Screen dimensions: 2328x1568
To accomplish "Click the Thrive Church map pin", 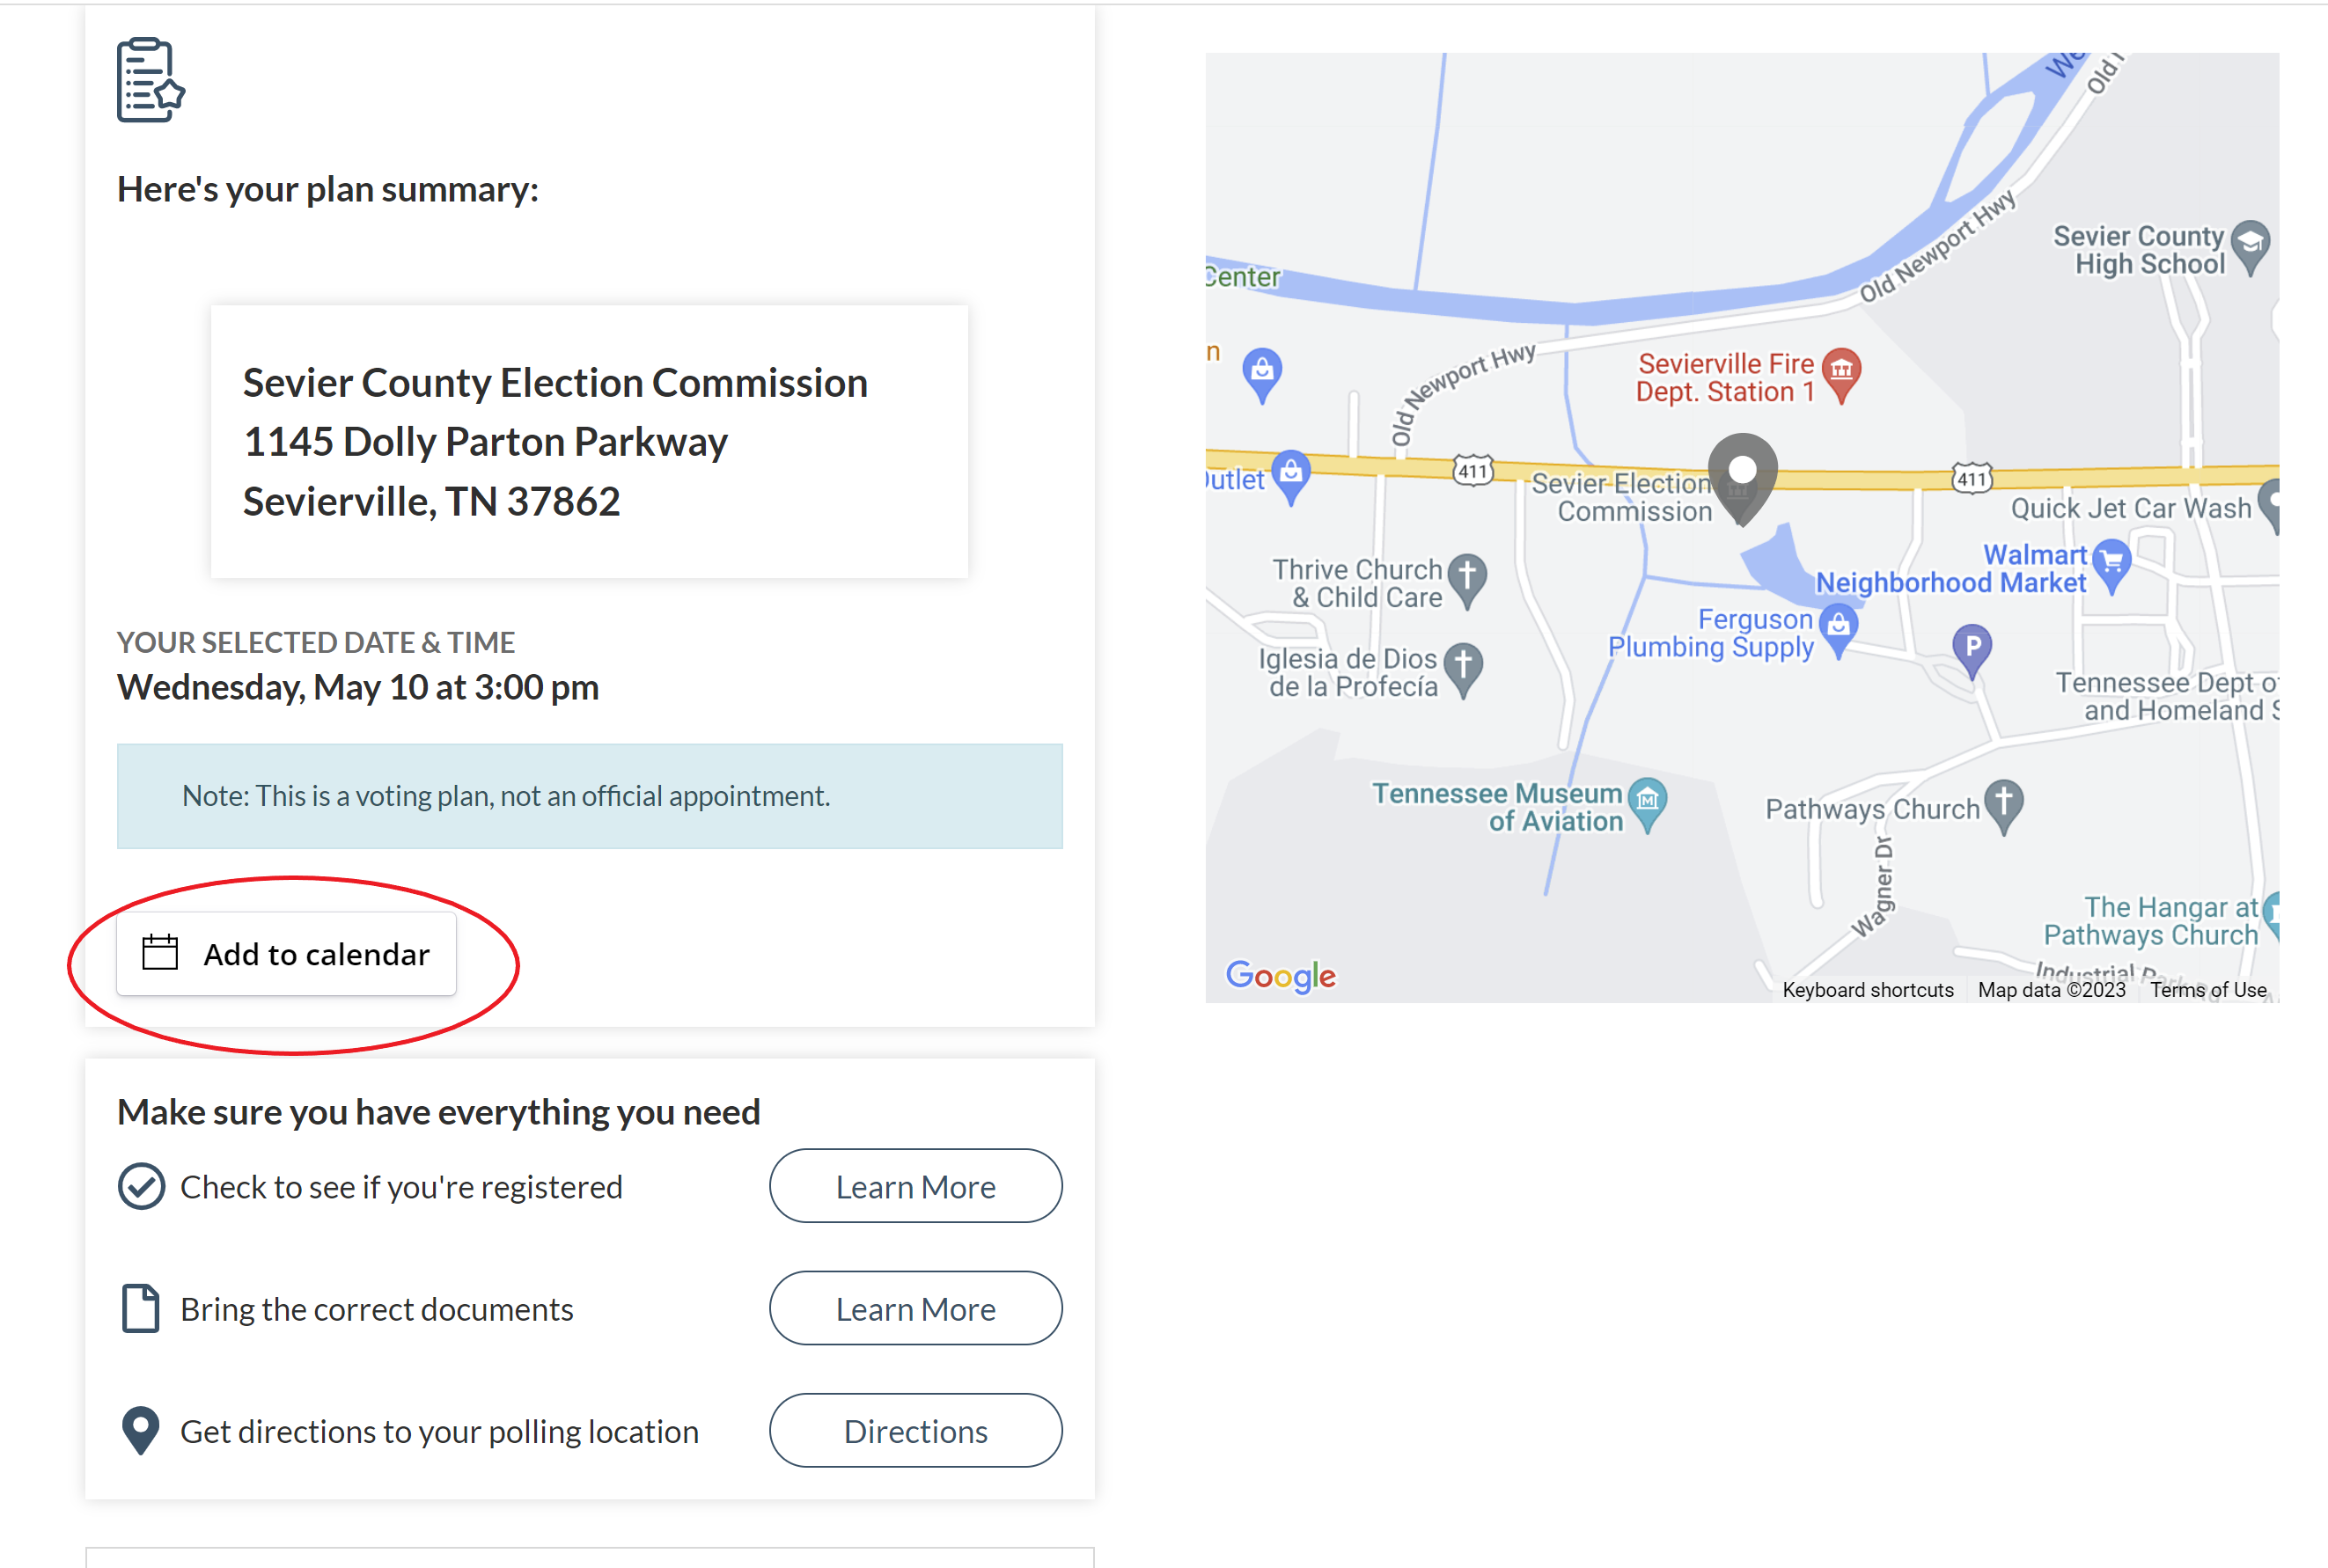I will pyautogui.click(x=1467, y=581).
